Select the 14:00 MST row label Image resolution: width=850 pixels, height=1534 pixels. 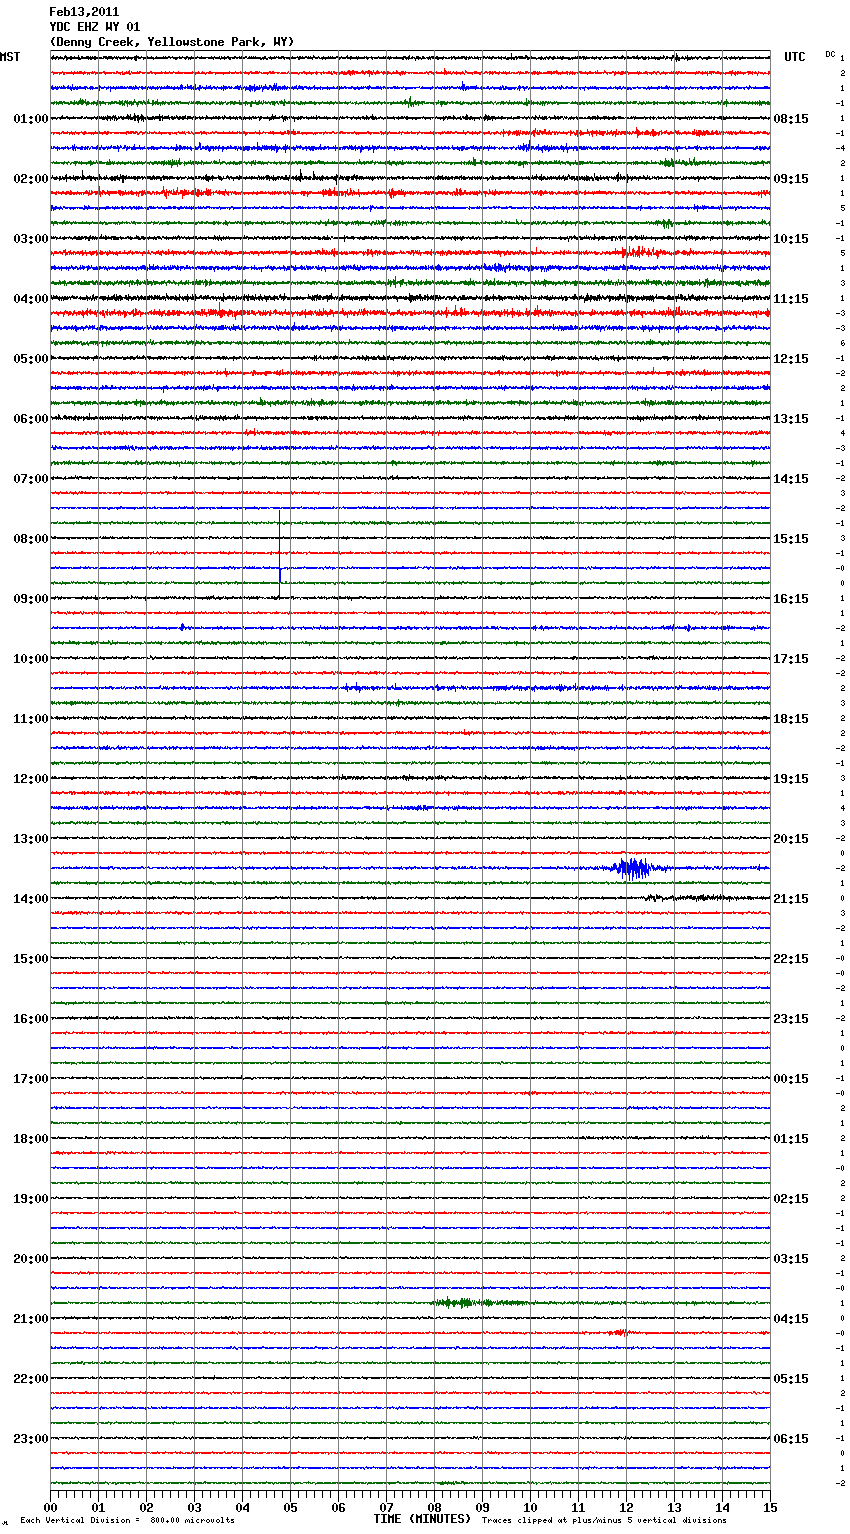tap(31, 899)
